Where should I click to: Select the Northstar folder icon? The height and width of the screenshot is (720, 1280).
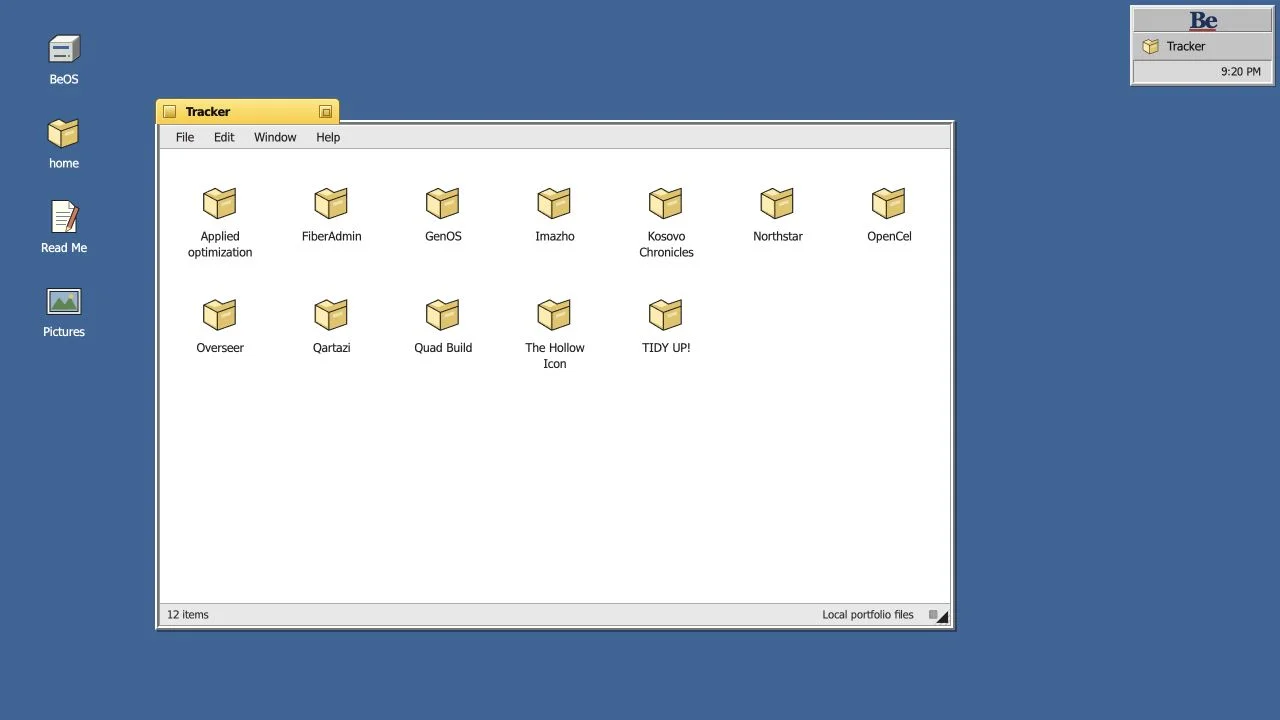pos(777,203)
